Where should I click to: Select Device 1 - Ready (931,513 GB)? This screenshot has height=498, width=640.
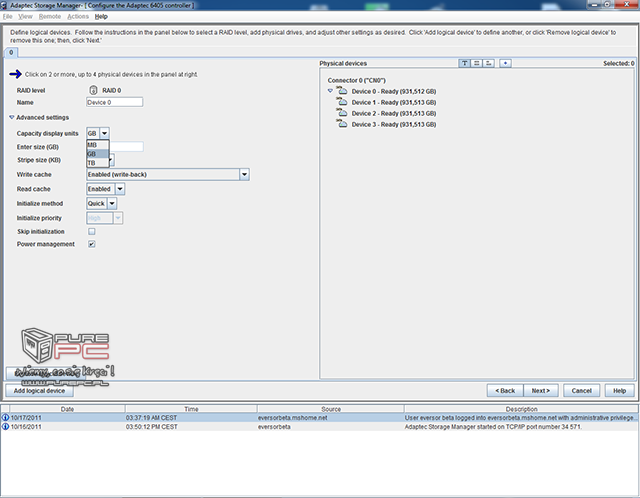click(x=394, y=102)
